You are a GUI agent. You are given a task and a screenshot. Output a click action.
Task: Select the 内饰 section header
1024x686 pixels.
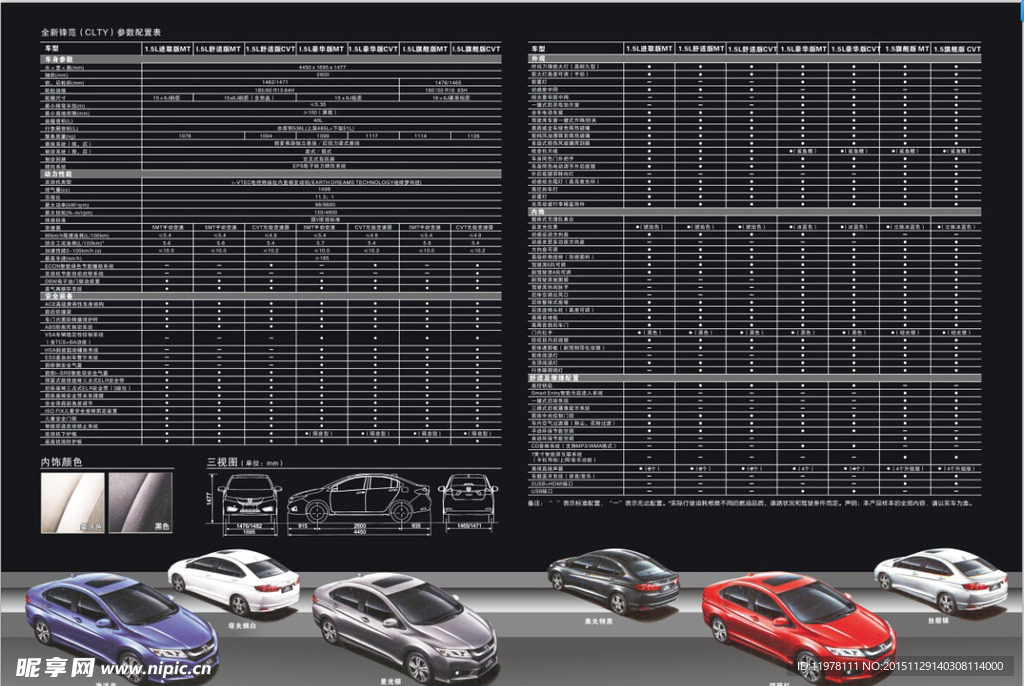pos(754,212)
